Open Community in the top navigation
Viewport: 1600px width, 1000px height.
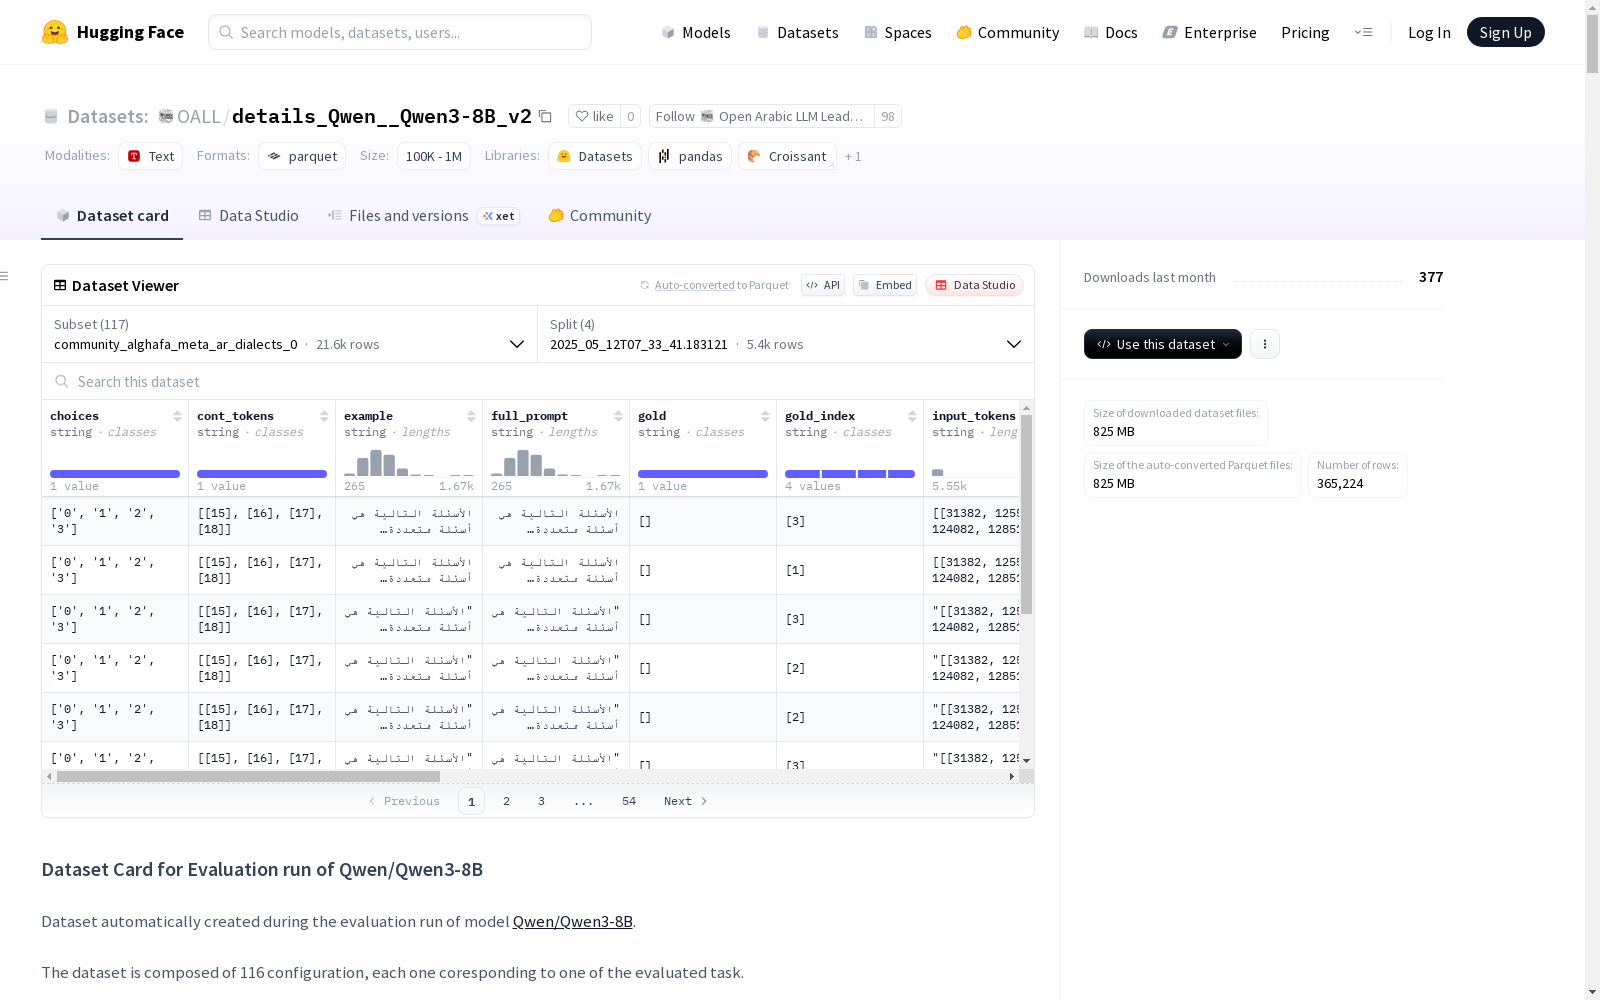point(1008,32)
